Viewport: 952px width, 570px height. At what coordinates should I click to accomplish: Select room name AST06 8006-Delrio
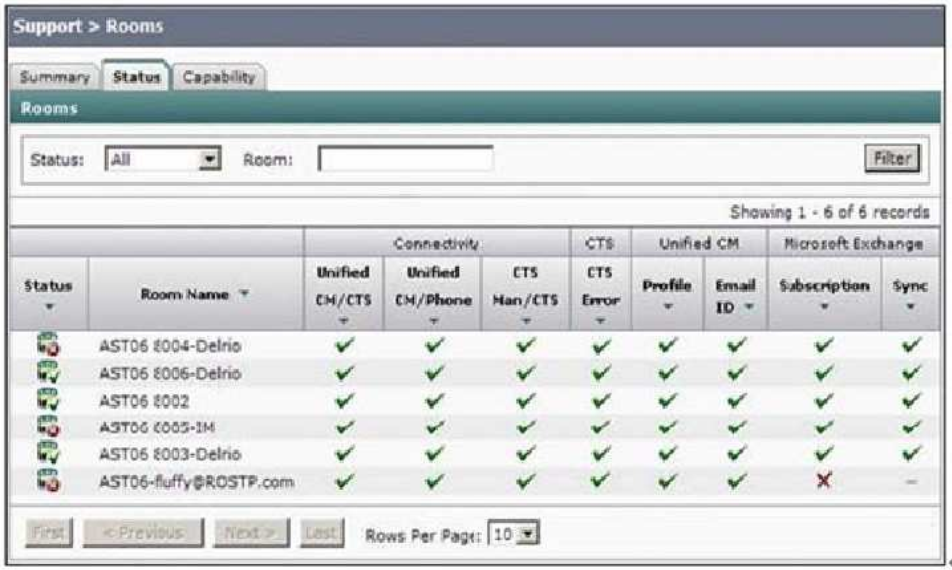(170, 373)
